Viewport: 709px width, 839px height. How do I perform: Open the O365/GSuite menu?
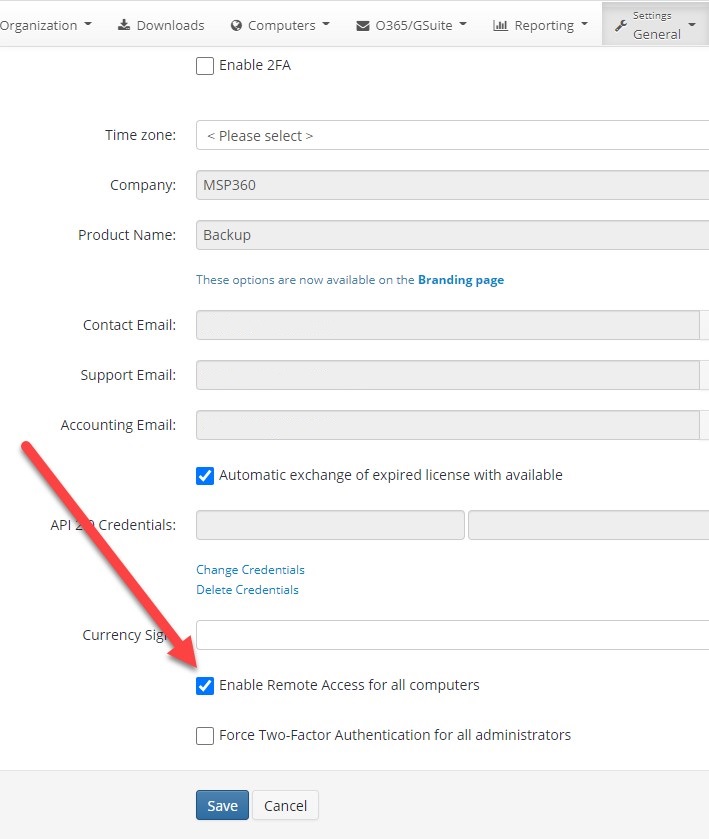pyautogui.click(x=411, y=25)
